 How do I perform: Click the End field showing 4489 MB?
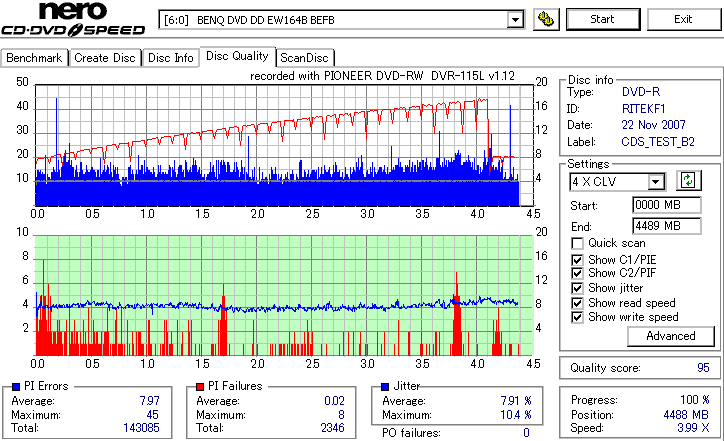coord(666,226)
